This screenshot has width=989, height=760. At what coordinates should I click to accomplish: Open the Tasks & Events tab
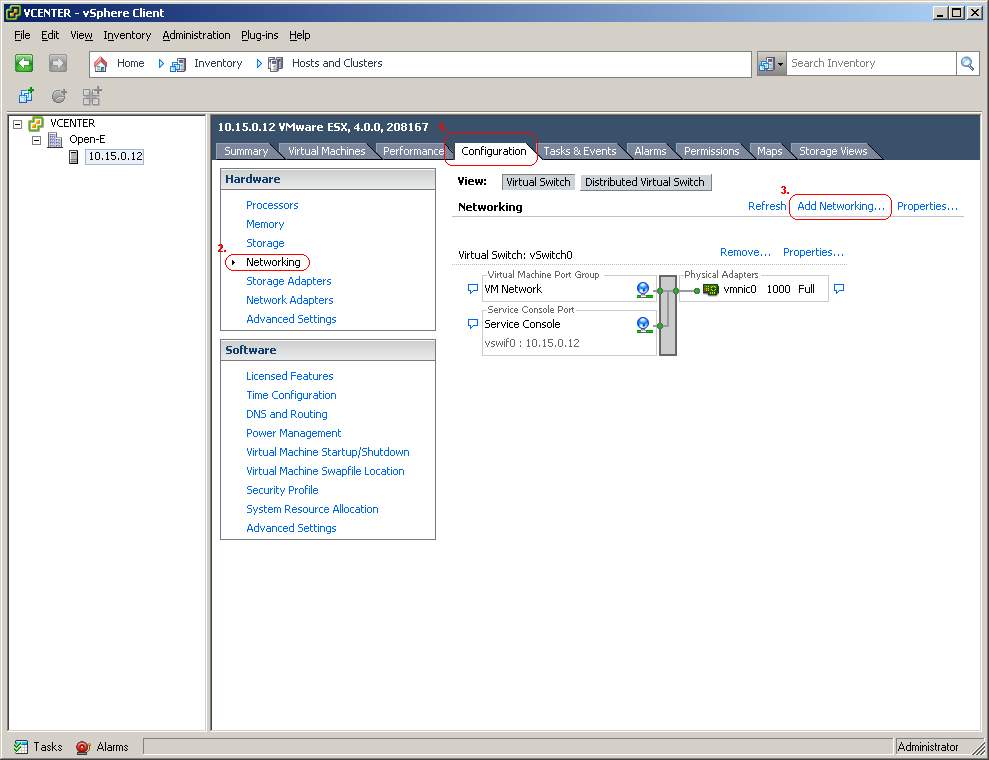(580, 151)
